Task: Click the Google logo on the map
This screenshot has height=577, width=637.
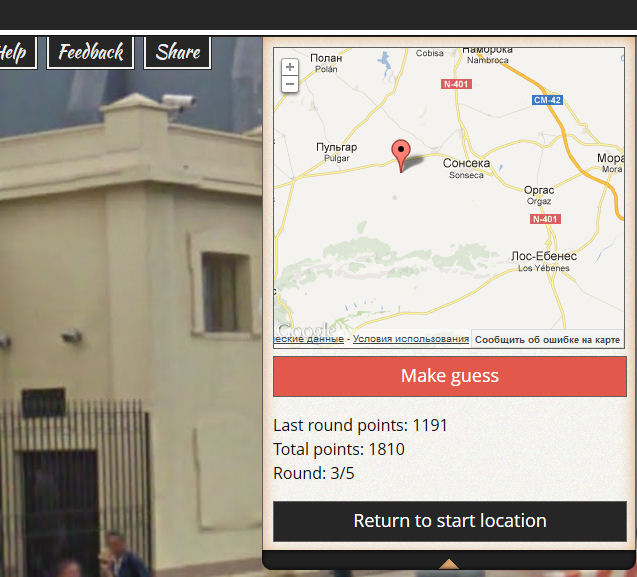Action: [x=307, y=329]
